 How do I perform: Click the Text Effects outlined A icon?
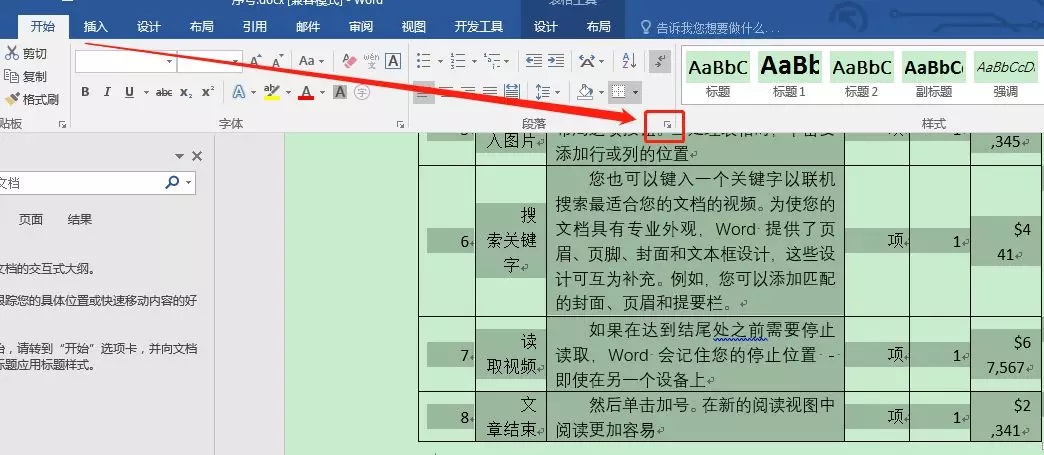(238, 92)
